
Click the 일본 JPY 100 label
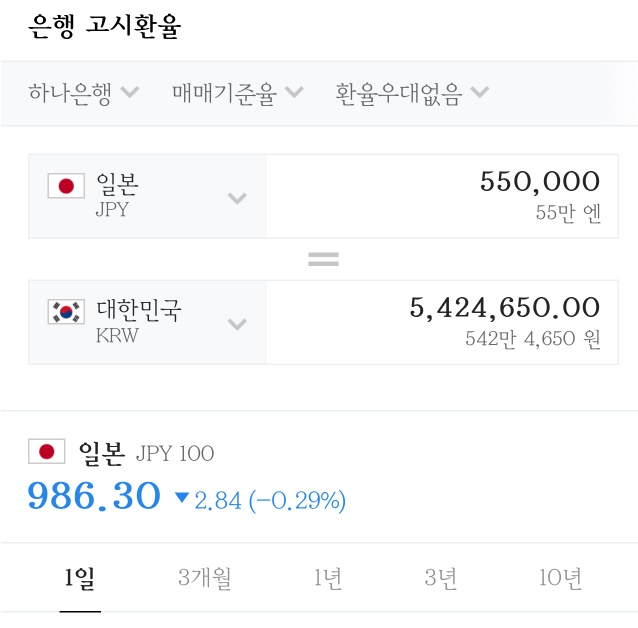146,454
